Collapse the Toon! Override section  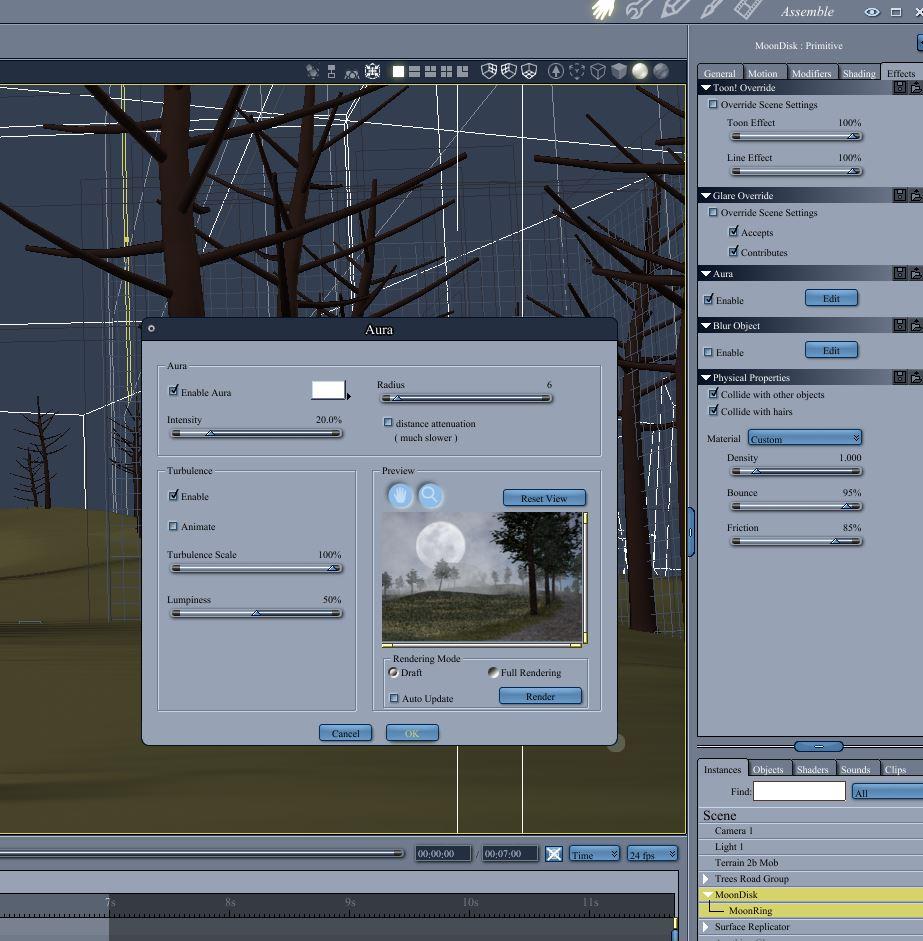pyautogui.click(x=706, y=88)
